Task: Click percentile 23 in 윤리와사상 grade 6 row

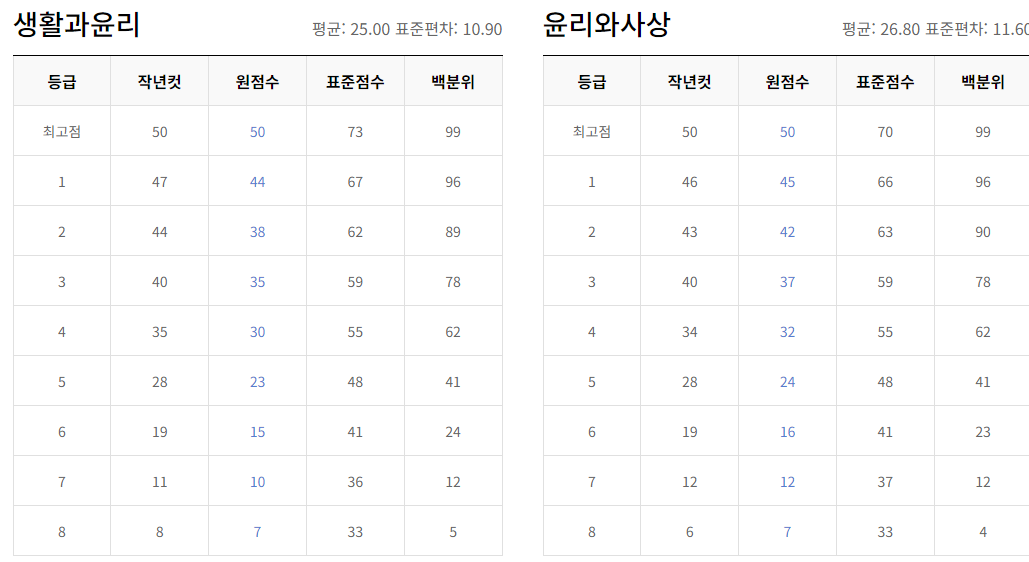Action: click(982, 431)
